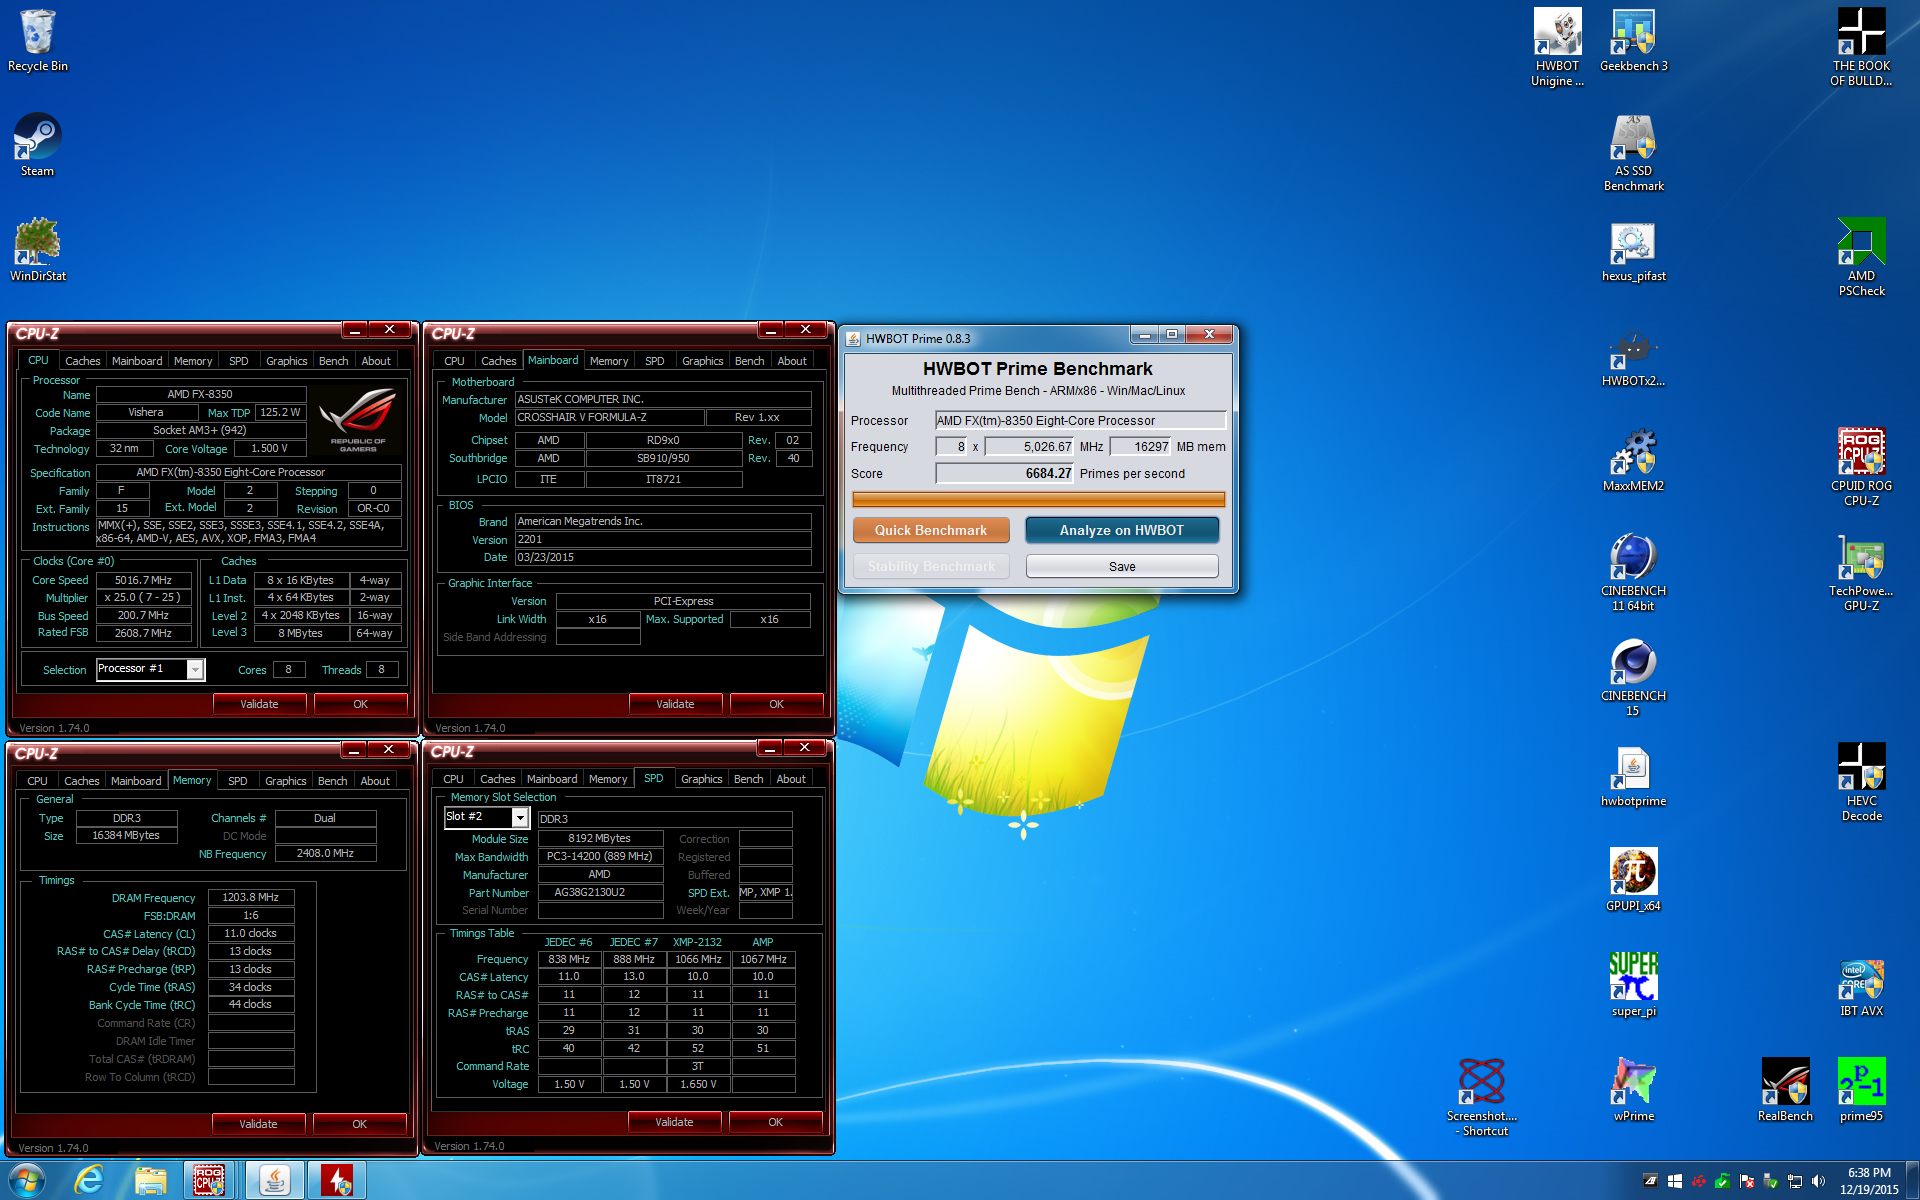Launch wPrime desktop shortcut
The image size is (1920, 1200).
point(1633,1091)
